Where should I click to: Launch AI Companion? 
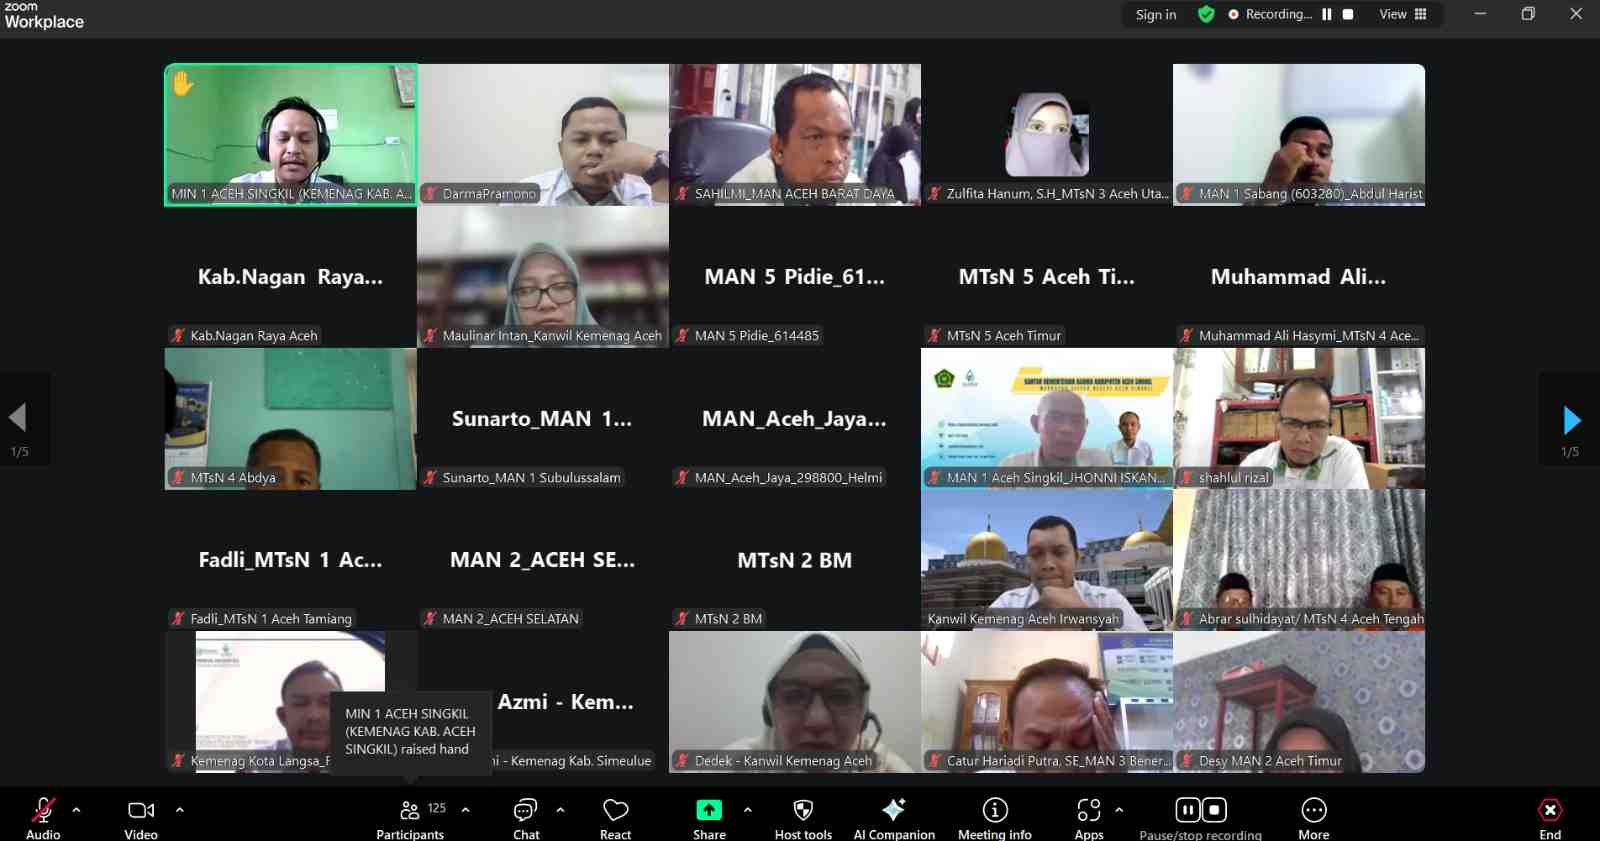point(894,817)
